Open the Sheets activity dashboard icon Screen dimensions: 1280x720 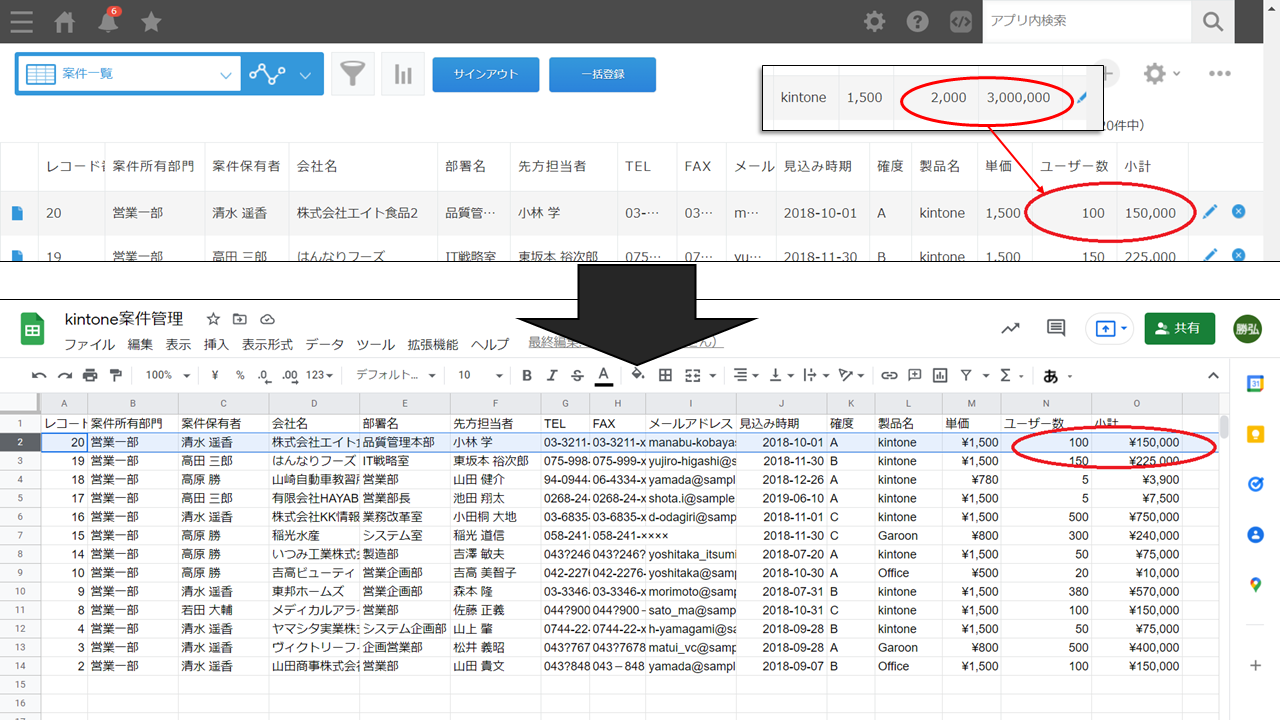click(1011, 328)
